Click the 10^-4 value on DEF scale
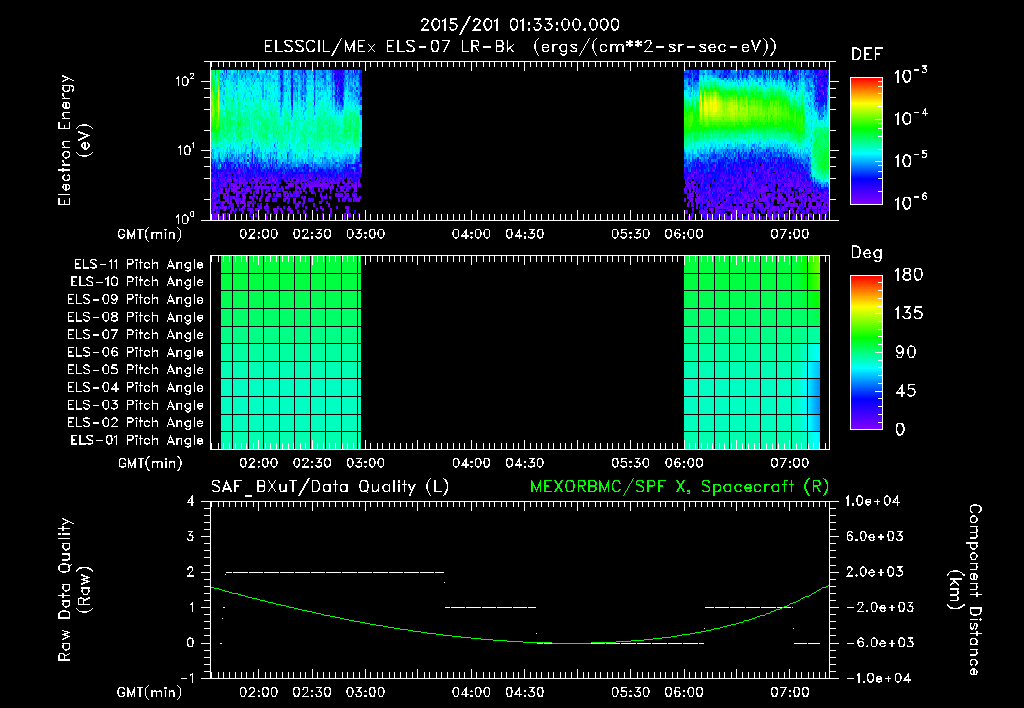 [910, 118]
